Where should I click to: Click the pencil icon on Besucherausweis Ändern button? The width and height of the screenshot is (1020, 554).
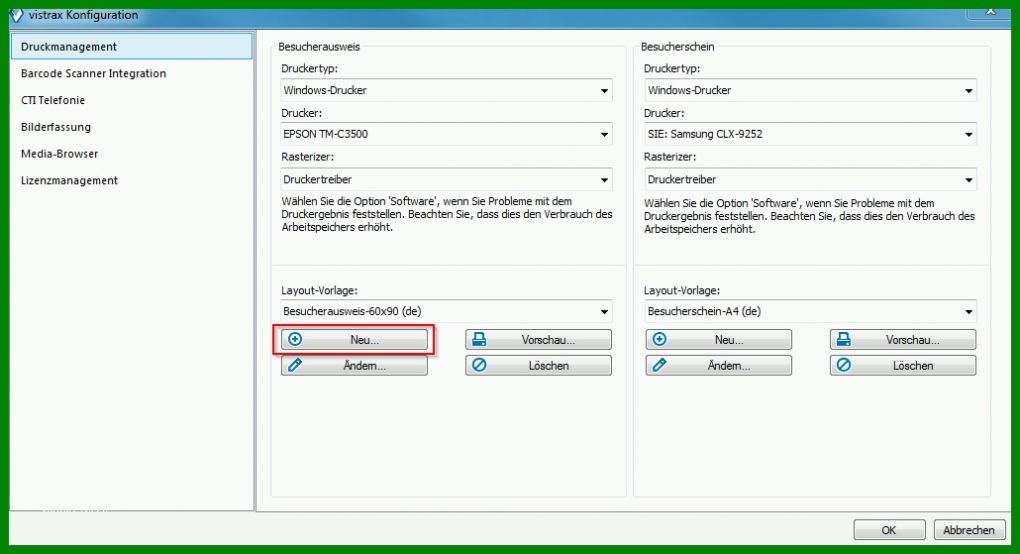(295, 365)
